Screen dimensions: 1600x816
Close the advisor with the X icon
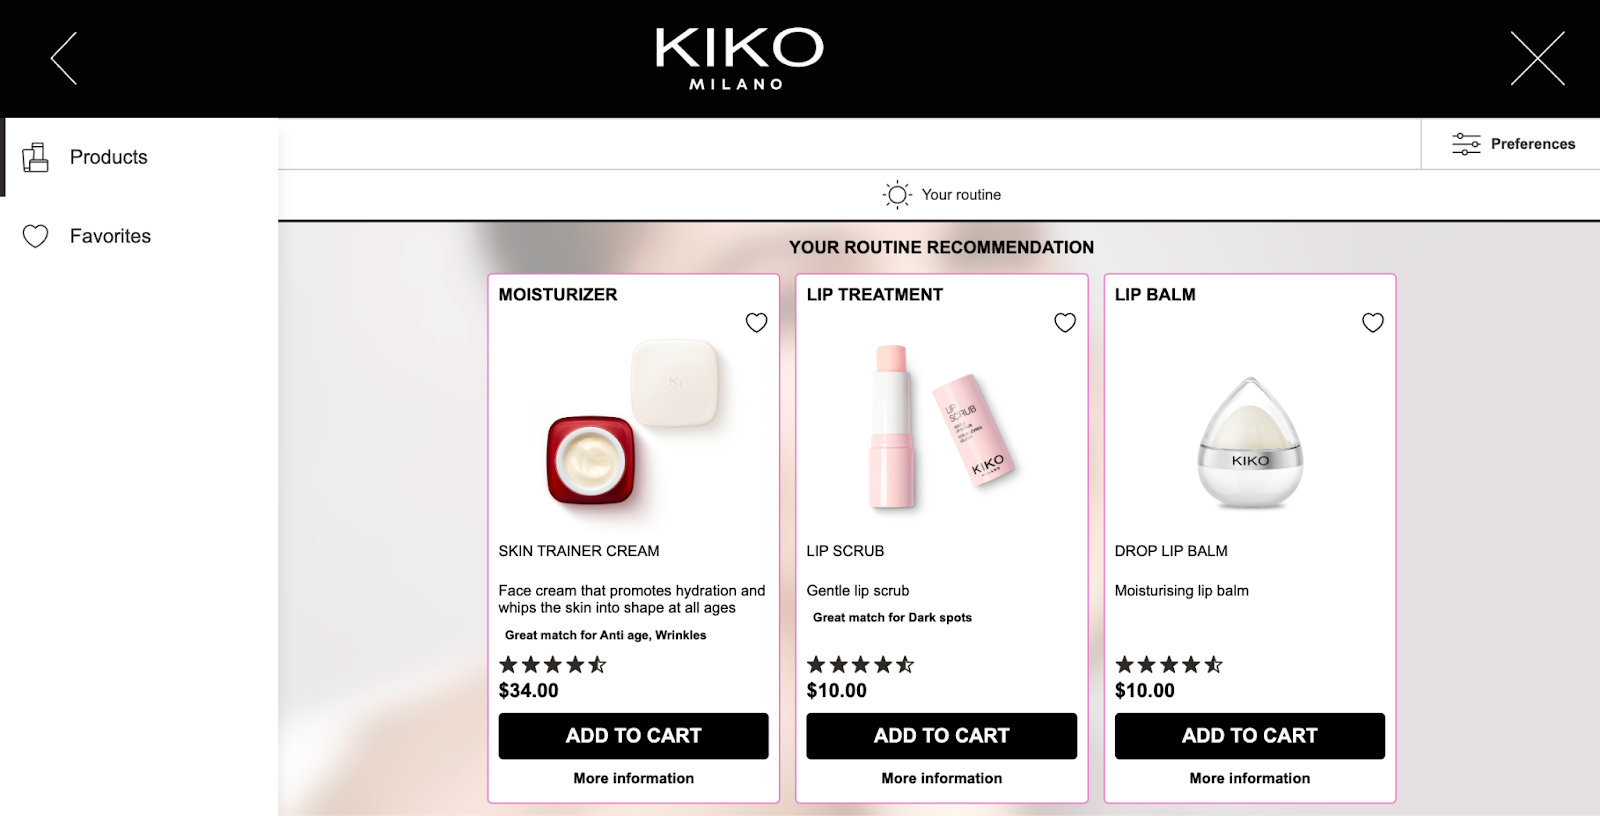click(x=1537, y=58)
